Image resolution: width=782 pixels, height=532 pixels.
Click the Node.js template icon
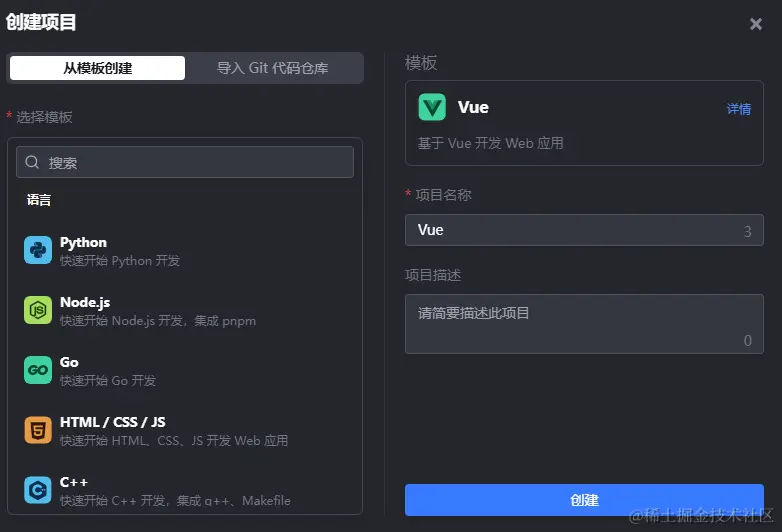coord(38,311)
